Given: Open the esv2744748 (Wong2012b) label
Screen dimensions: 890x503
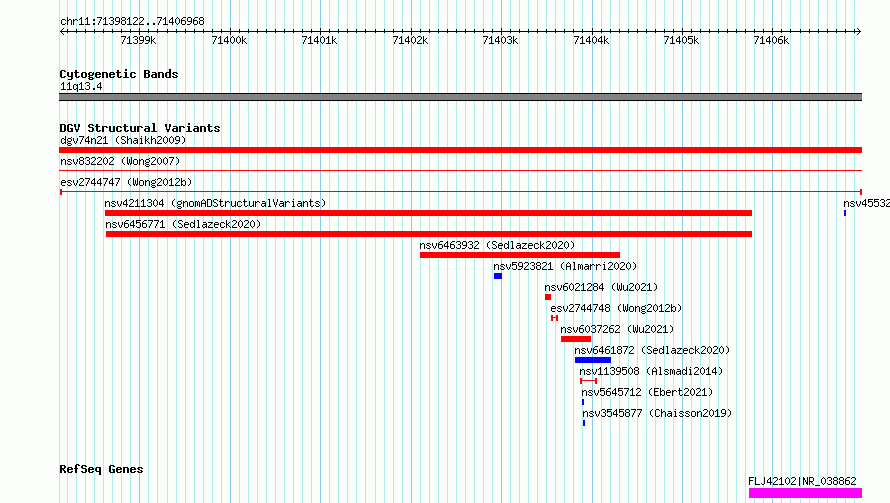Looking at the screenshot, I should tap(616, 308).
